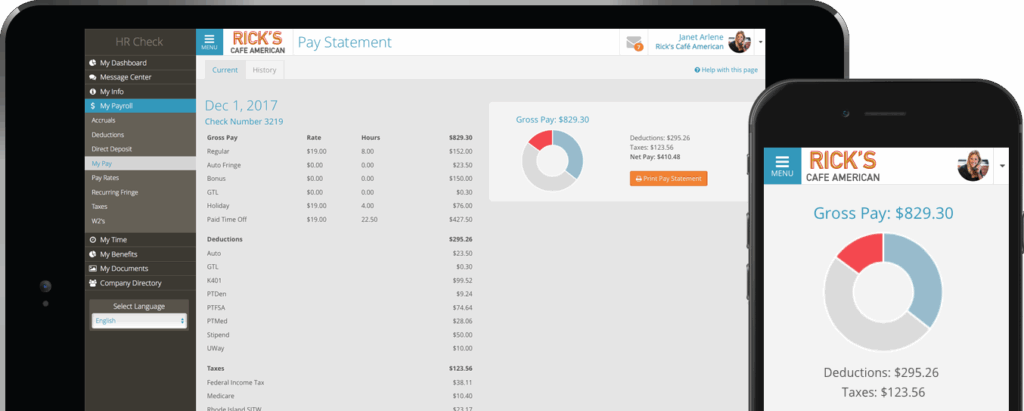Viewport: 1024px width, 411px height.
Task: Switch to the History tab
Action: point(264,70)
